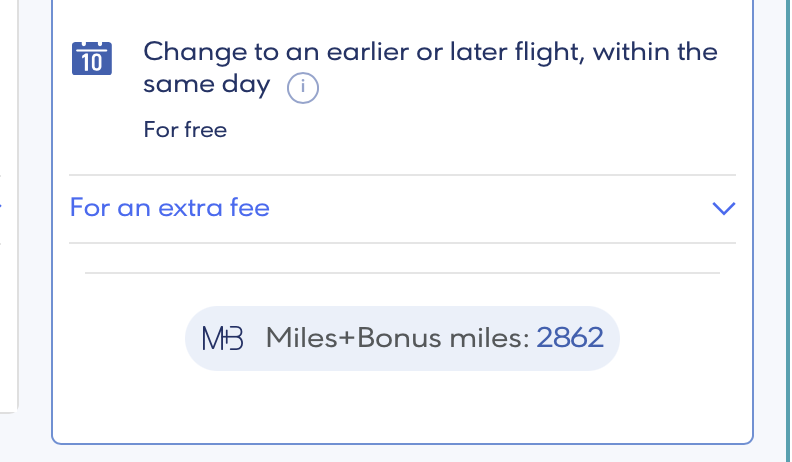Click the "same day" text line
The image size is (792, 462).
click(x=206, y=85)
